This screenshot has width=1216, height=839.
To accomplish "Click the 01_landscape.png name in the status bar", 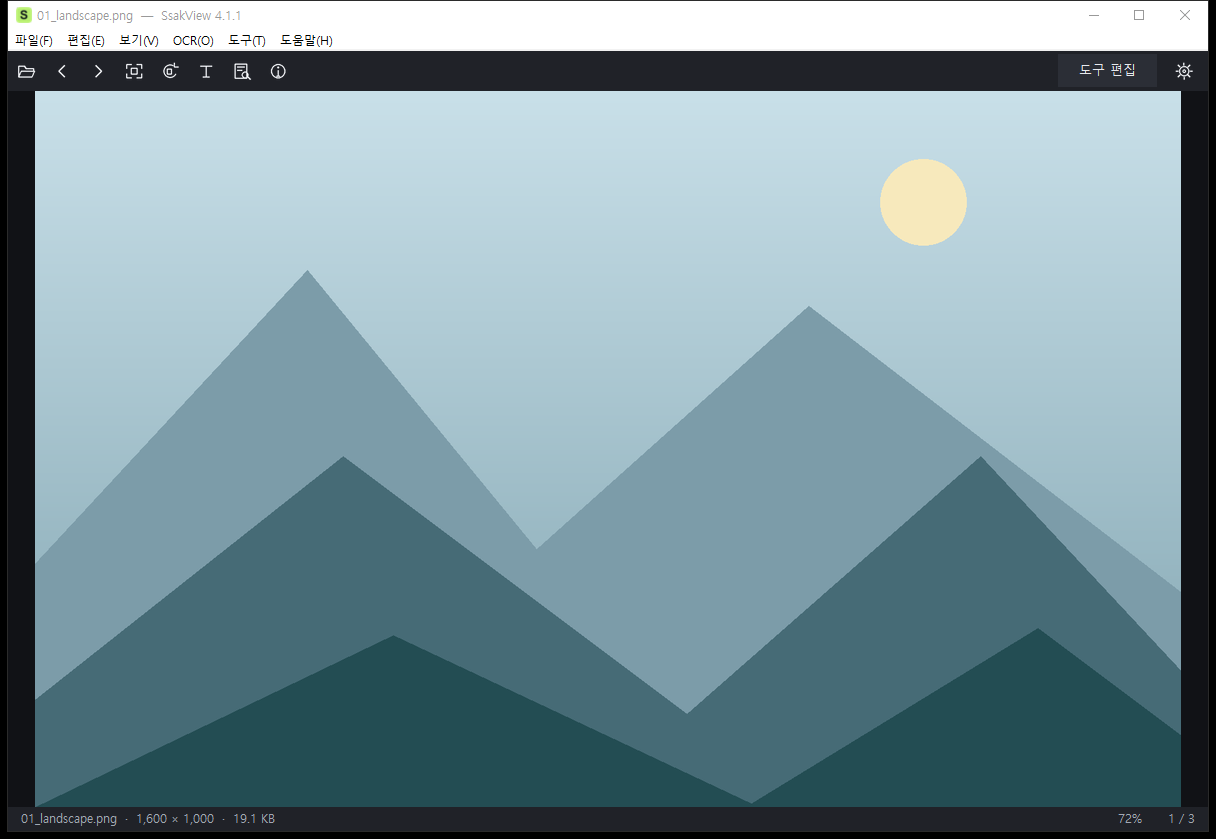I will [x=69, y=819].
